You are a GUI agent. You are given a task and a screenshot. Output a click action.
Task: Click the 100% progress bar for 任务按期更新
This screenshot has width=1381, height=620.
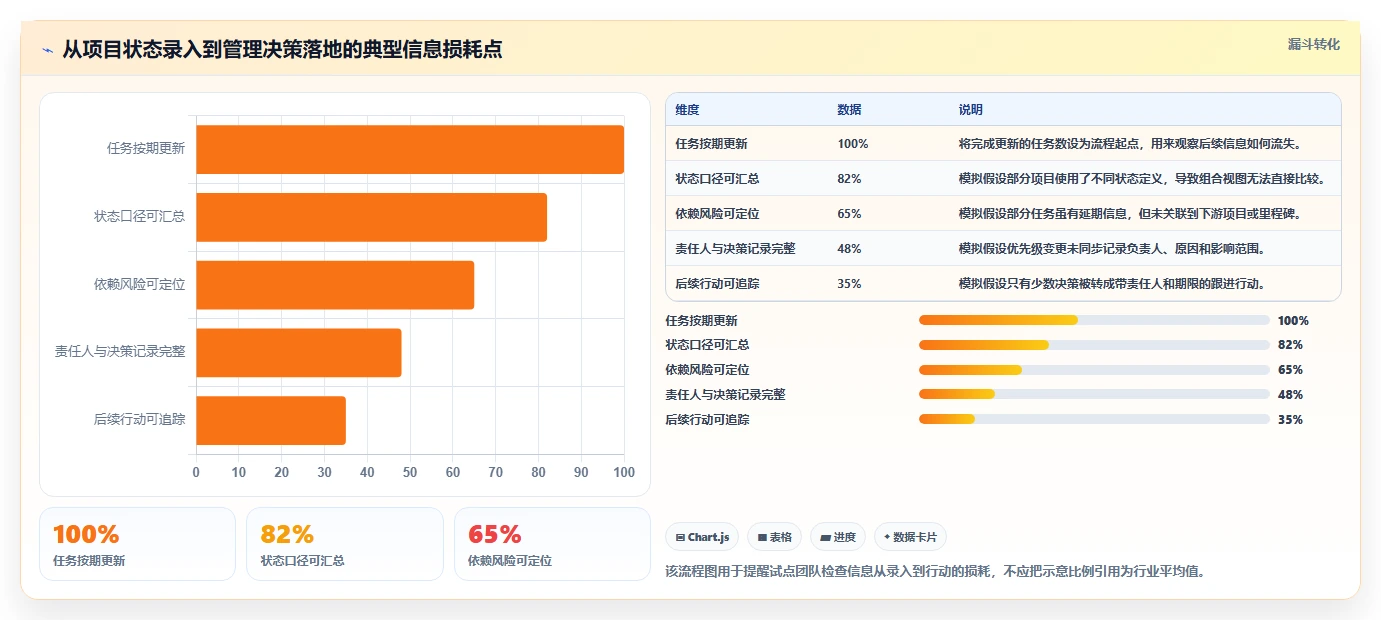point(1094,320)
